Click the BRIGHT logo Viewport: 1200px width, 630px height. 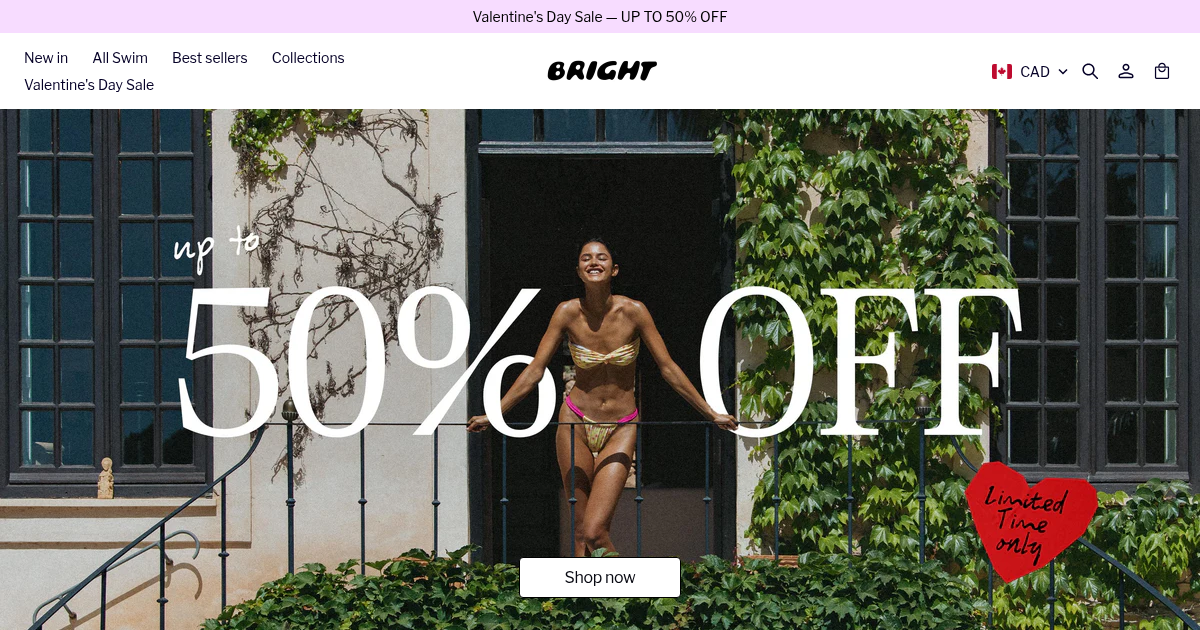602,71
